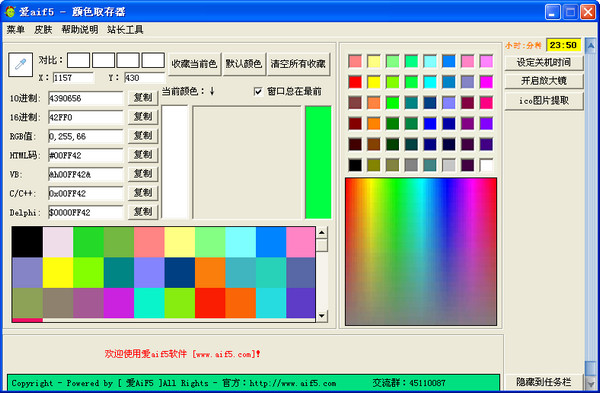Click the 隐藏到任务栏 button
Image resolution: width=600 pixels, height=393 pixels.
click(x=544, y=382)
